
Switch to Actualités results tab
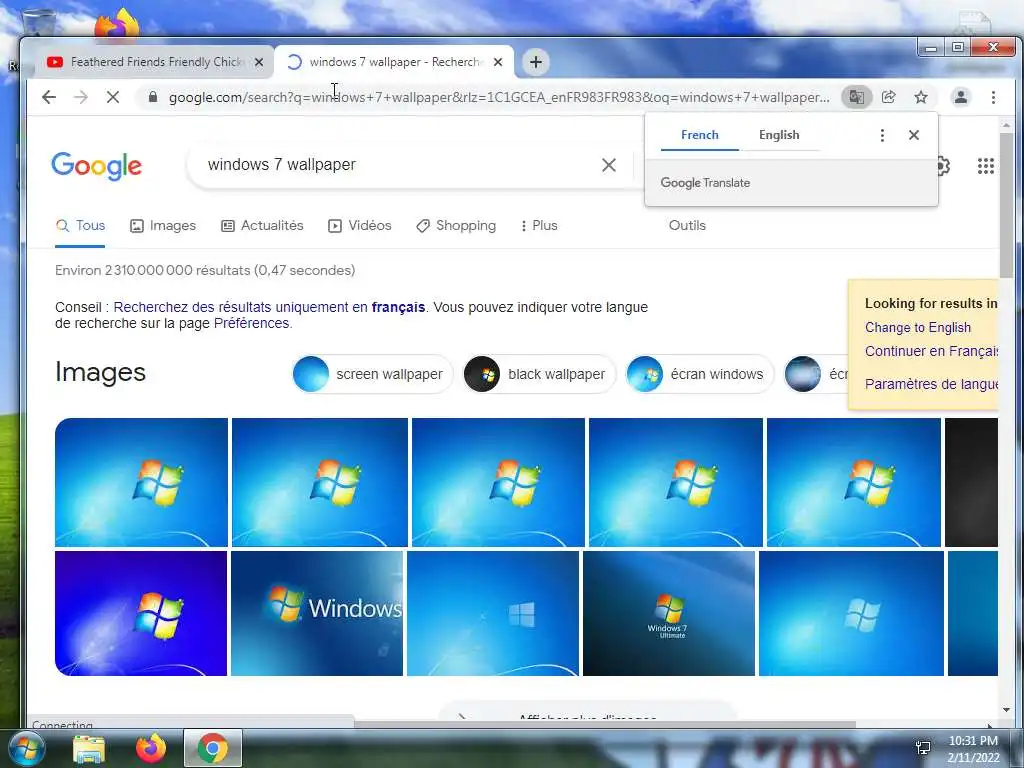(262, 225)
